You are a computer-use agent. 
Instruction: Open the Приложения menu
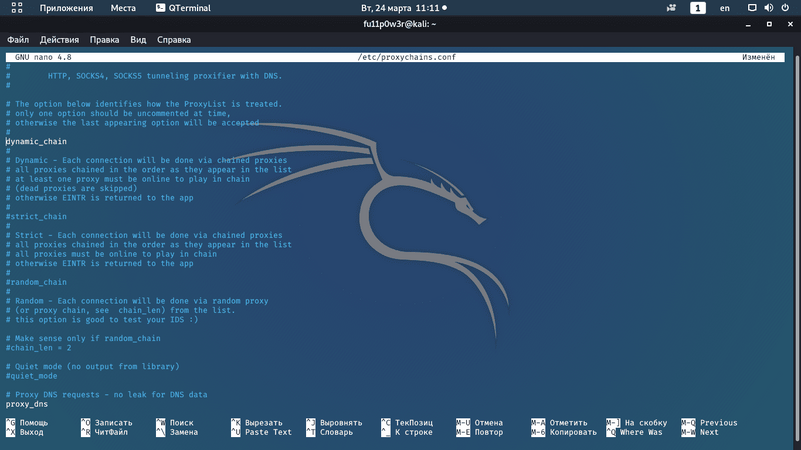tap(67, 8)
